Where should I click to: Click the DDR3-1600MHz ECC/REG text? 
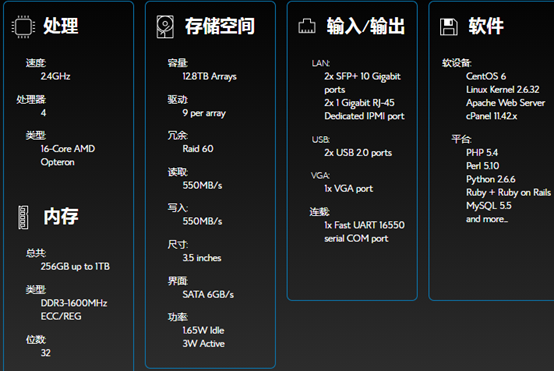click(74, 310)
